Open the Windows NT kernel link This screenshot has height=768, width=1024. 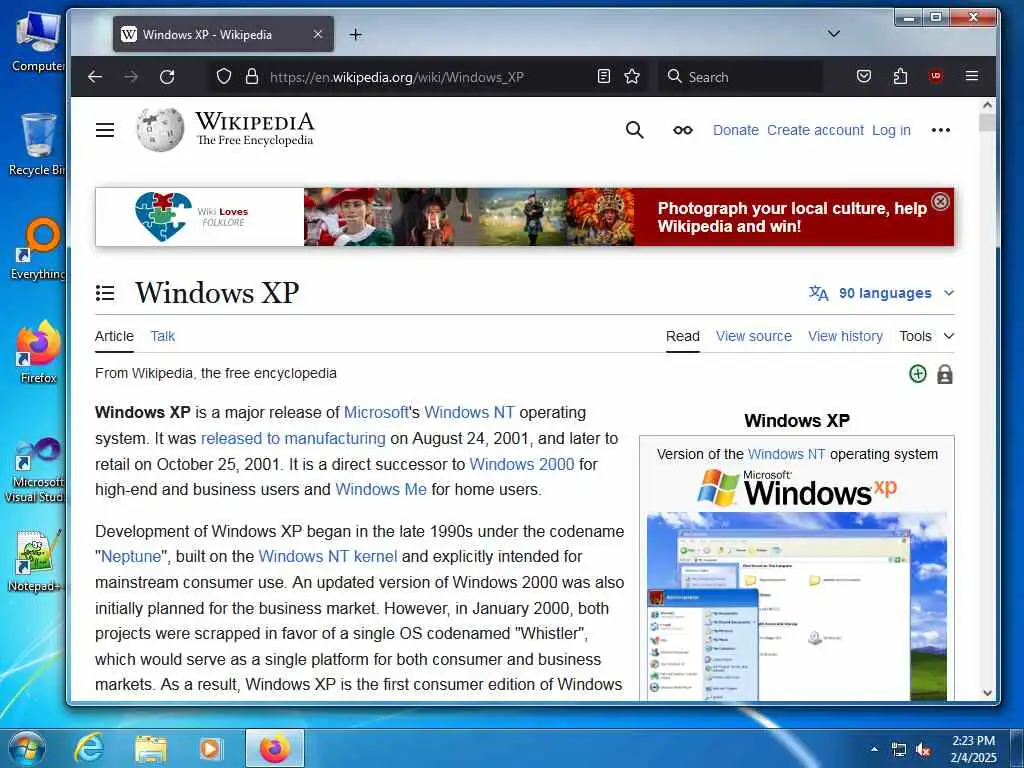(x=328, y=556)
